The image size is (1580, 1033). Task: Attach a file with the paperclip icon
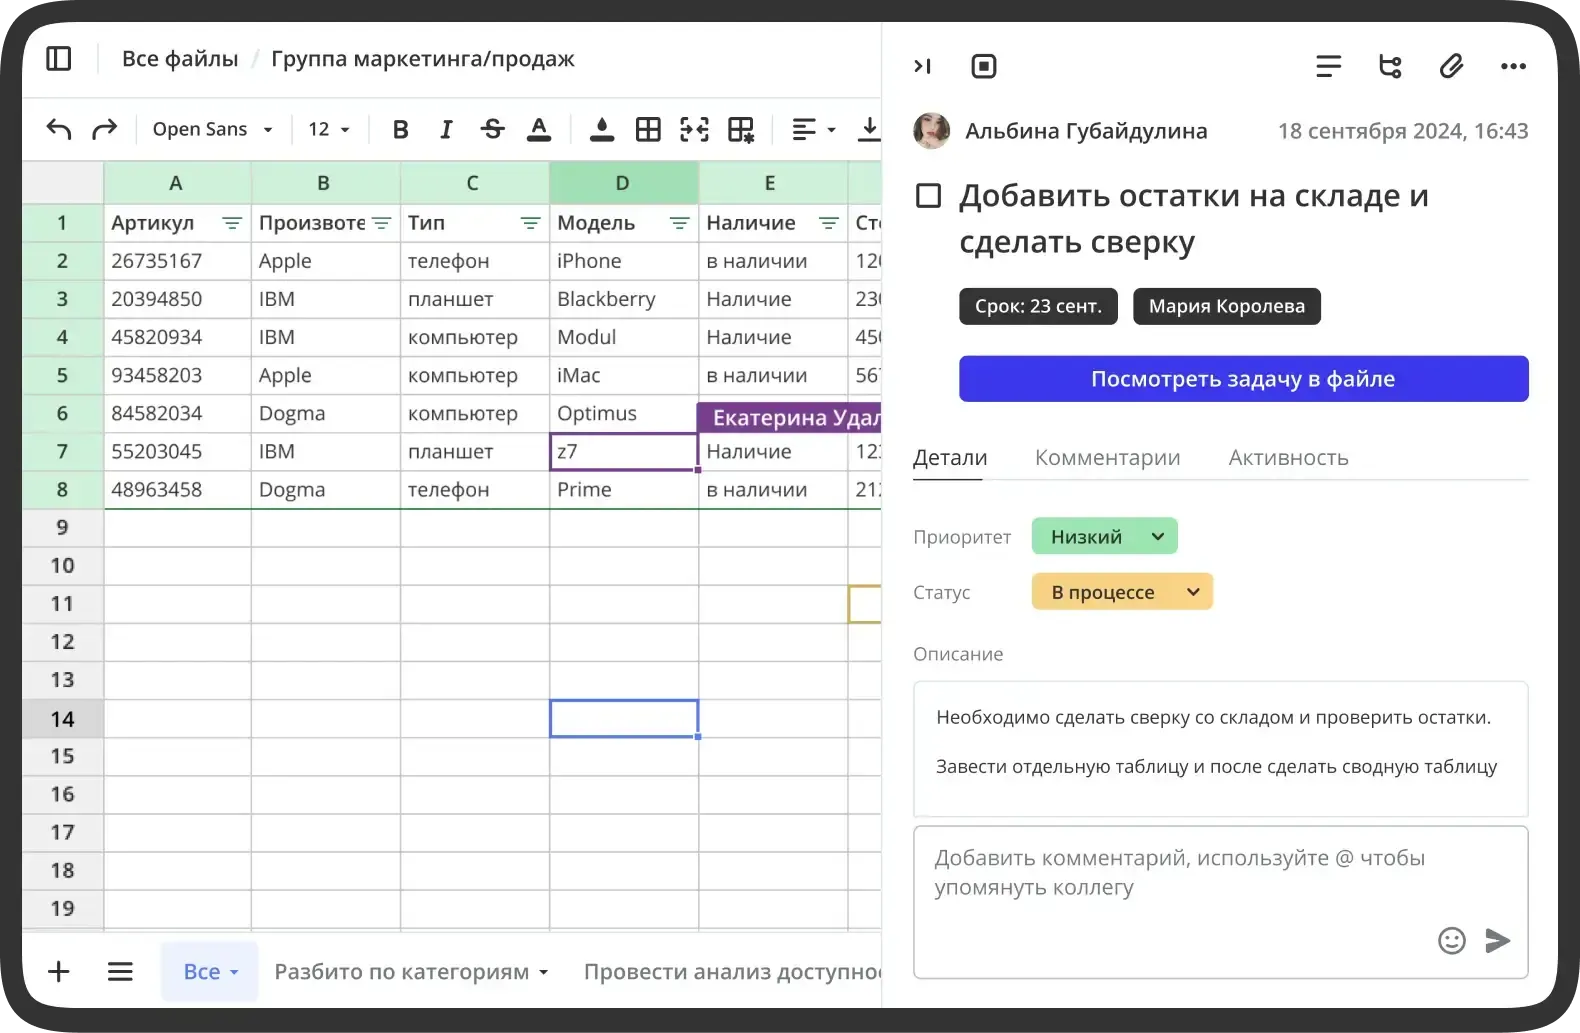tap(1451, 66)
